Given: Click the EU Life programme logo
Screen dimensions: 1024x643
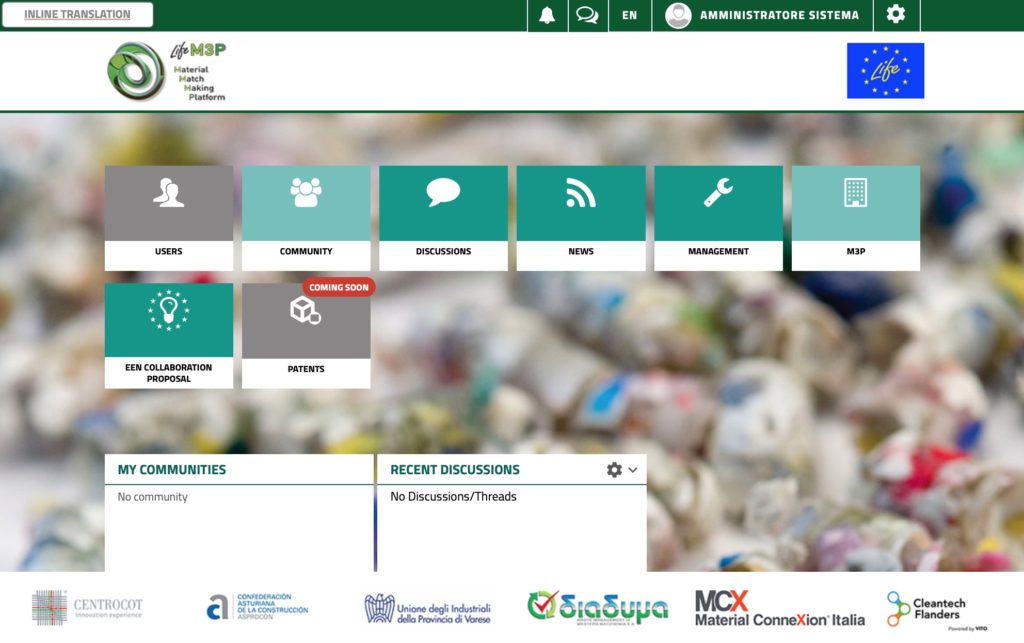Looking at the screenshot, I should click(x=885, y=71).
